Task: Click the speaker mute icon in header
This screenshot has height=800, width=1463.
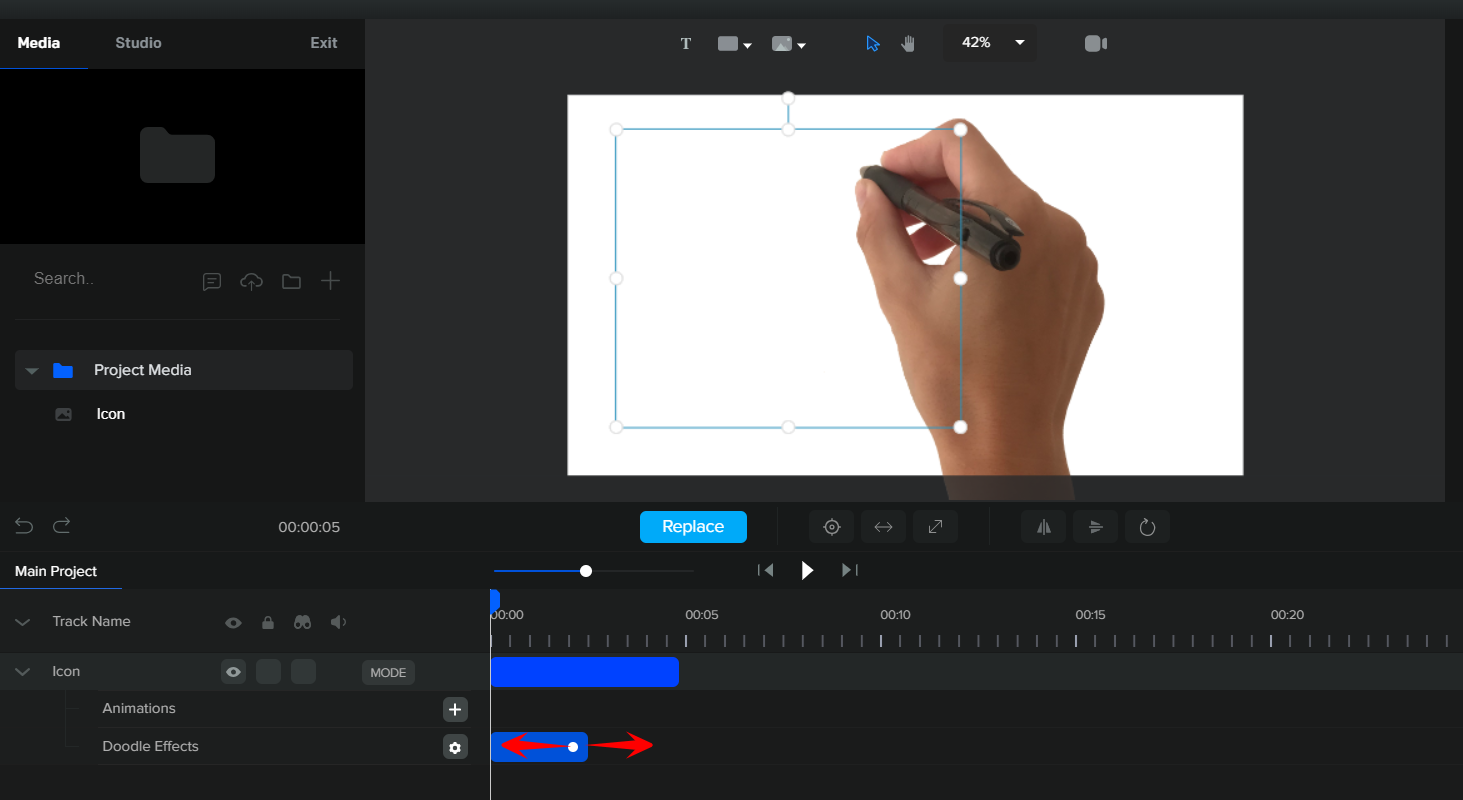Action: [339, 622]
